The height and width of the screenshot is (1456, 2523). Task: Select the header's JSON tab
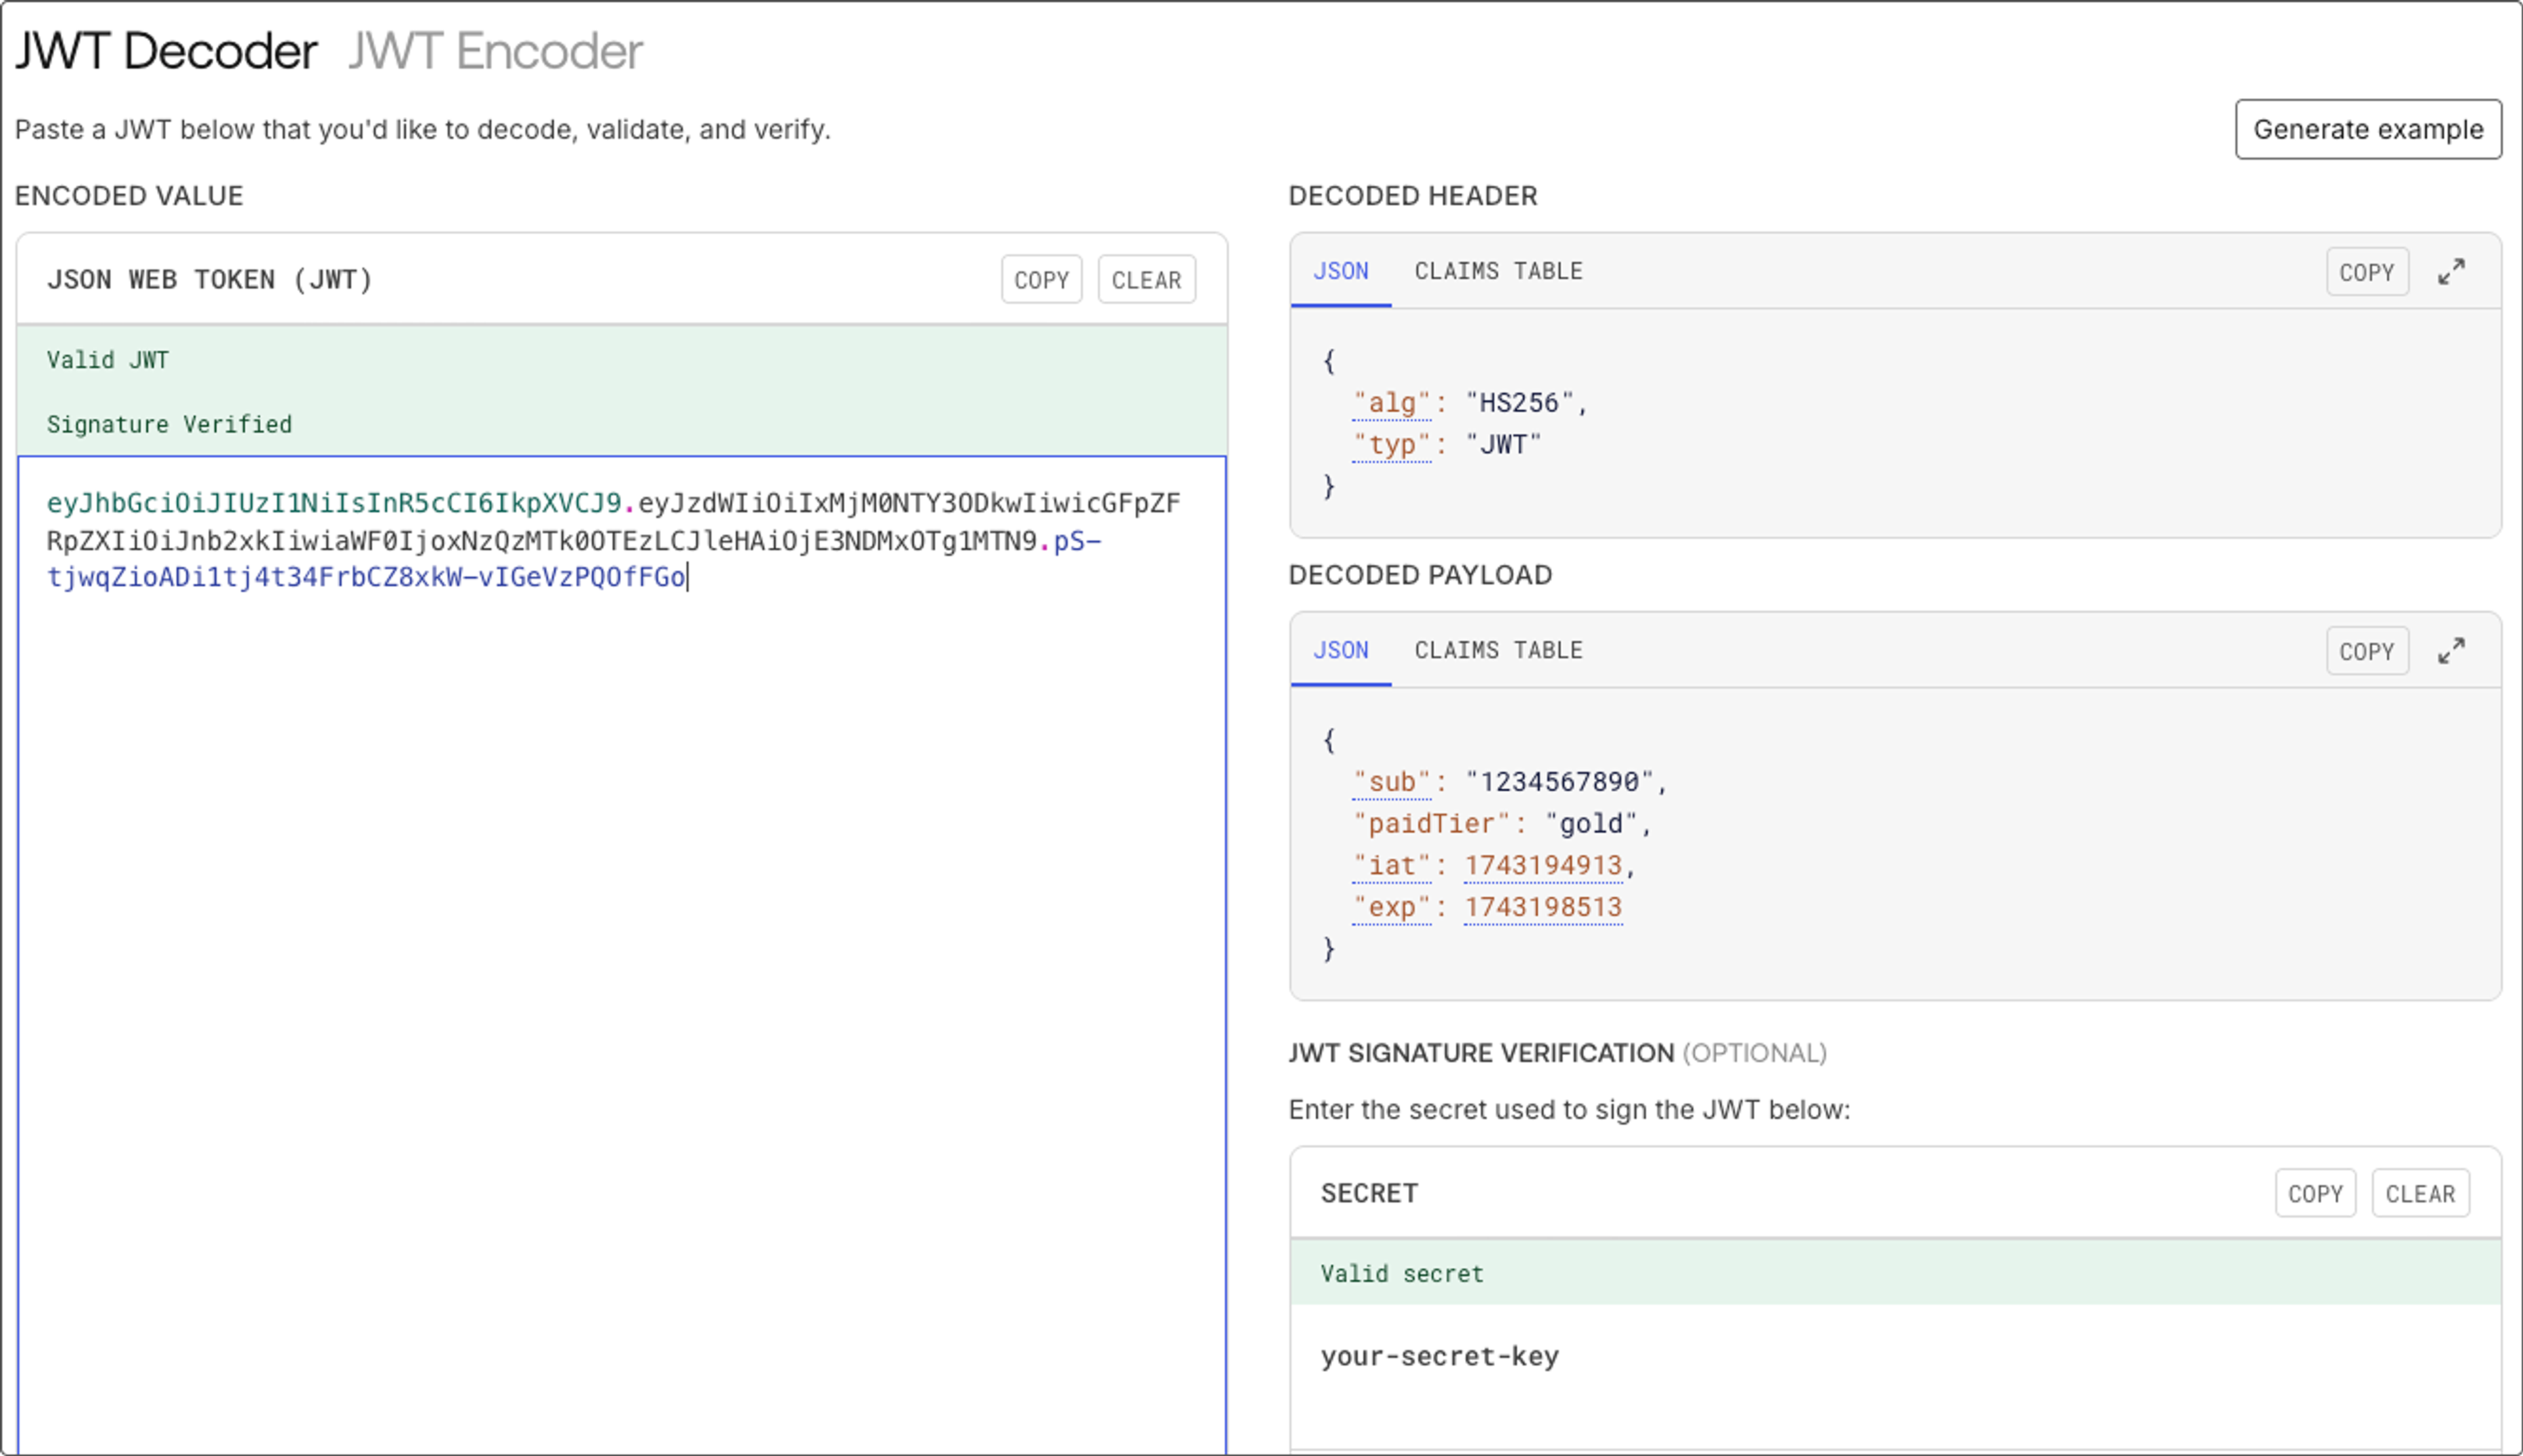pos(1340,271)
